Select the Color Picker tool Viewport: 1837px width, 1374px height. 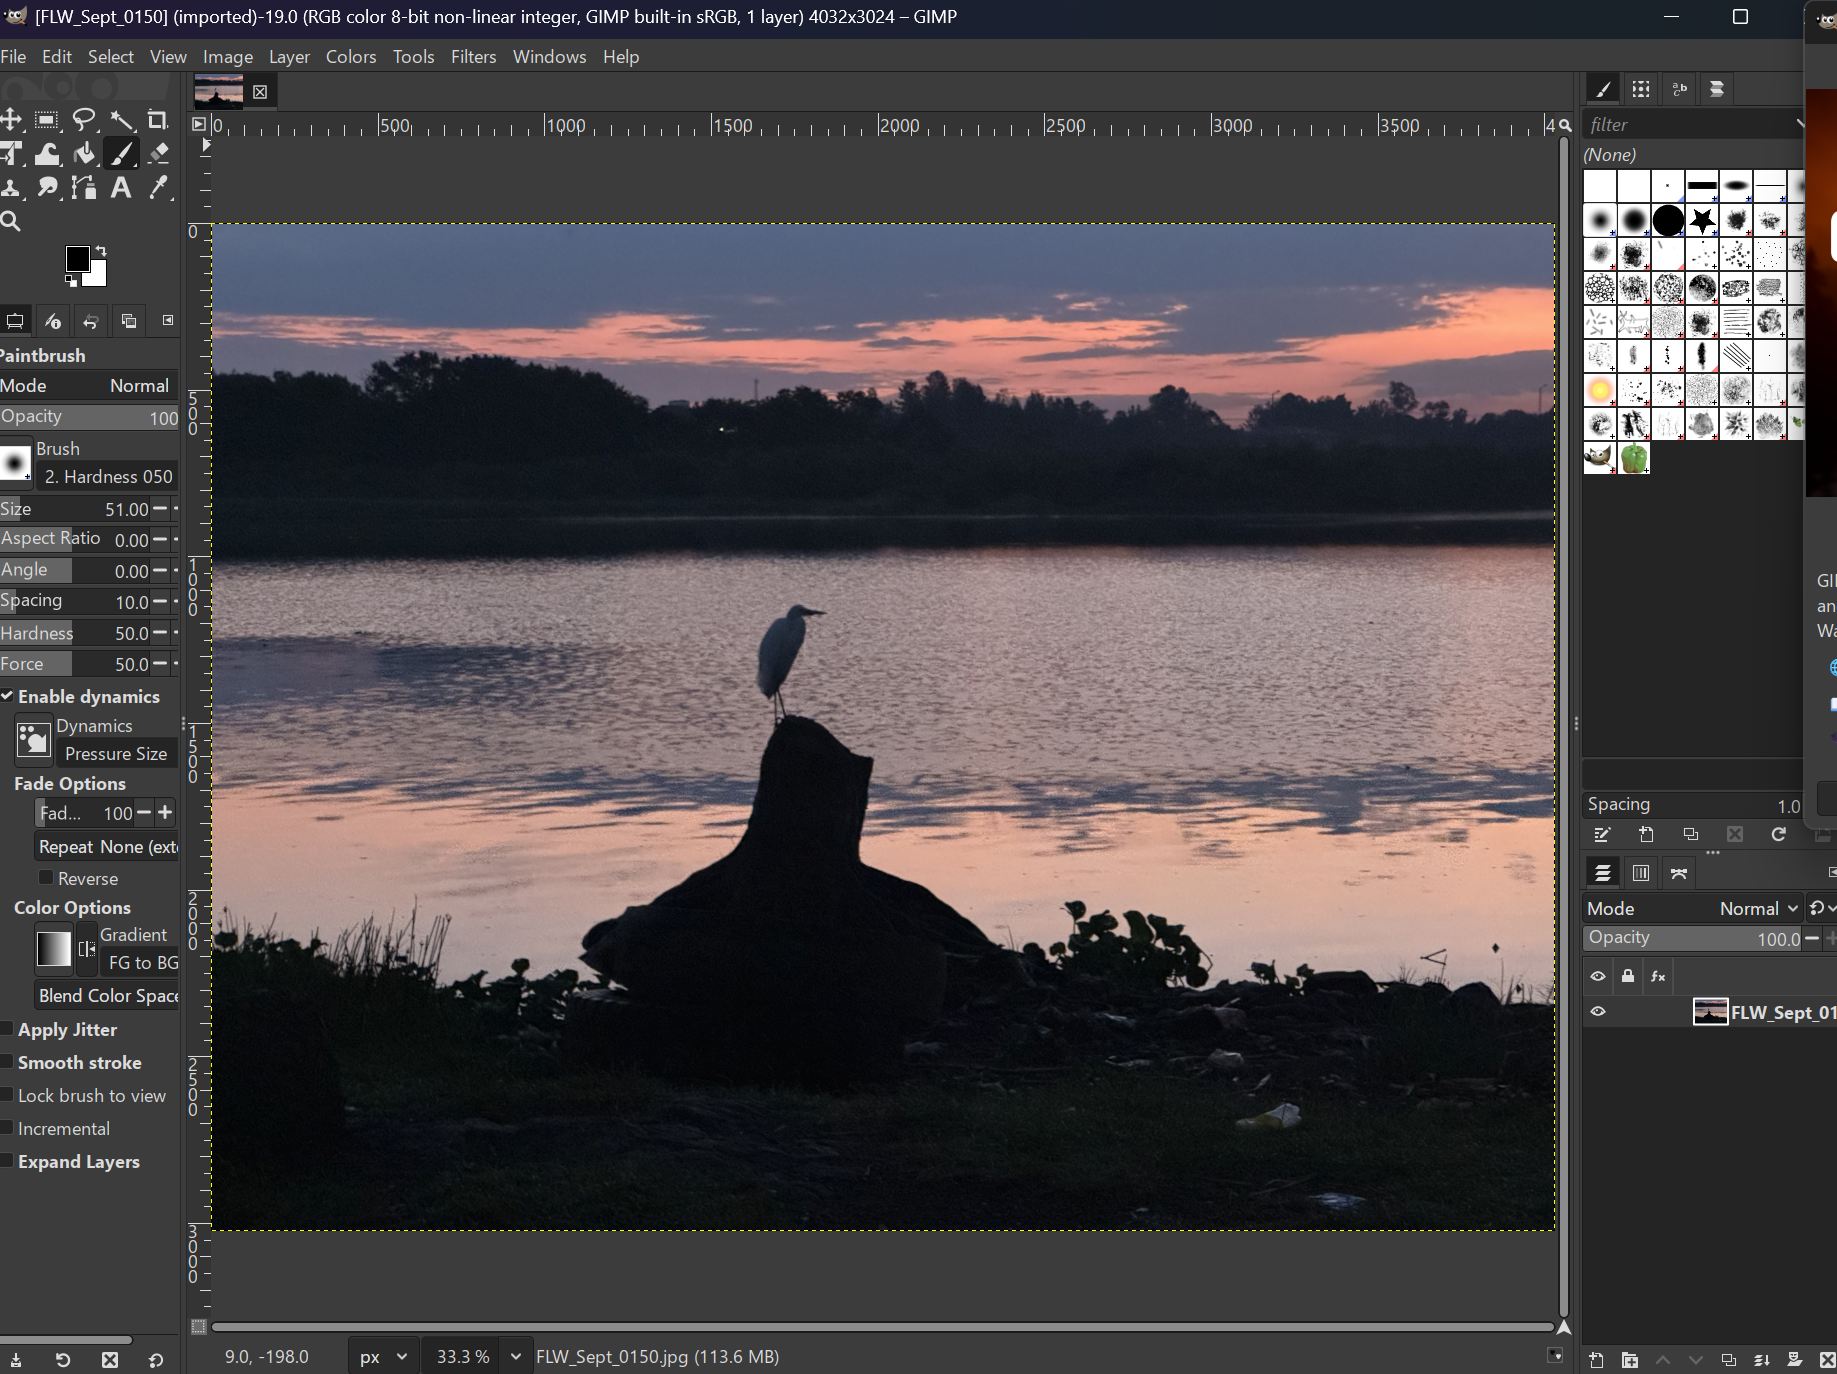click(159, 188)
